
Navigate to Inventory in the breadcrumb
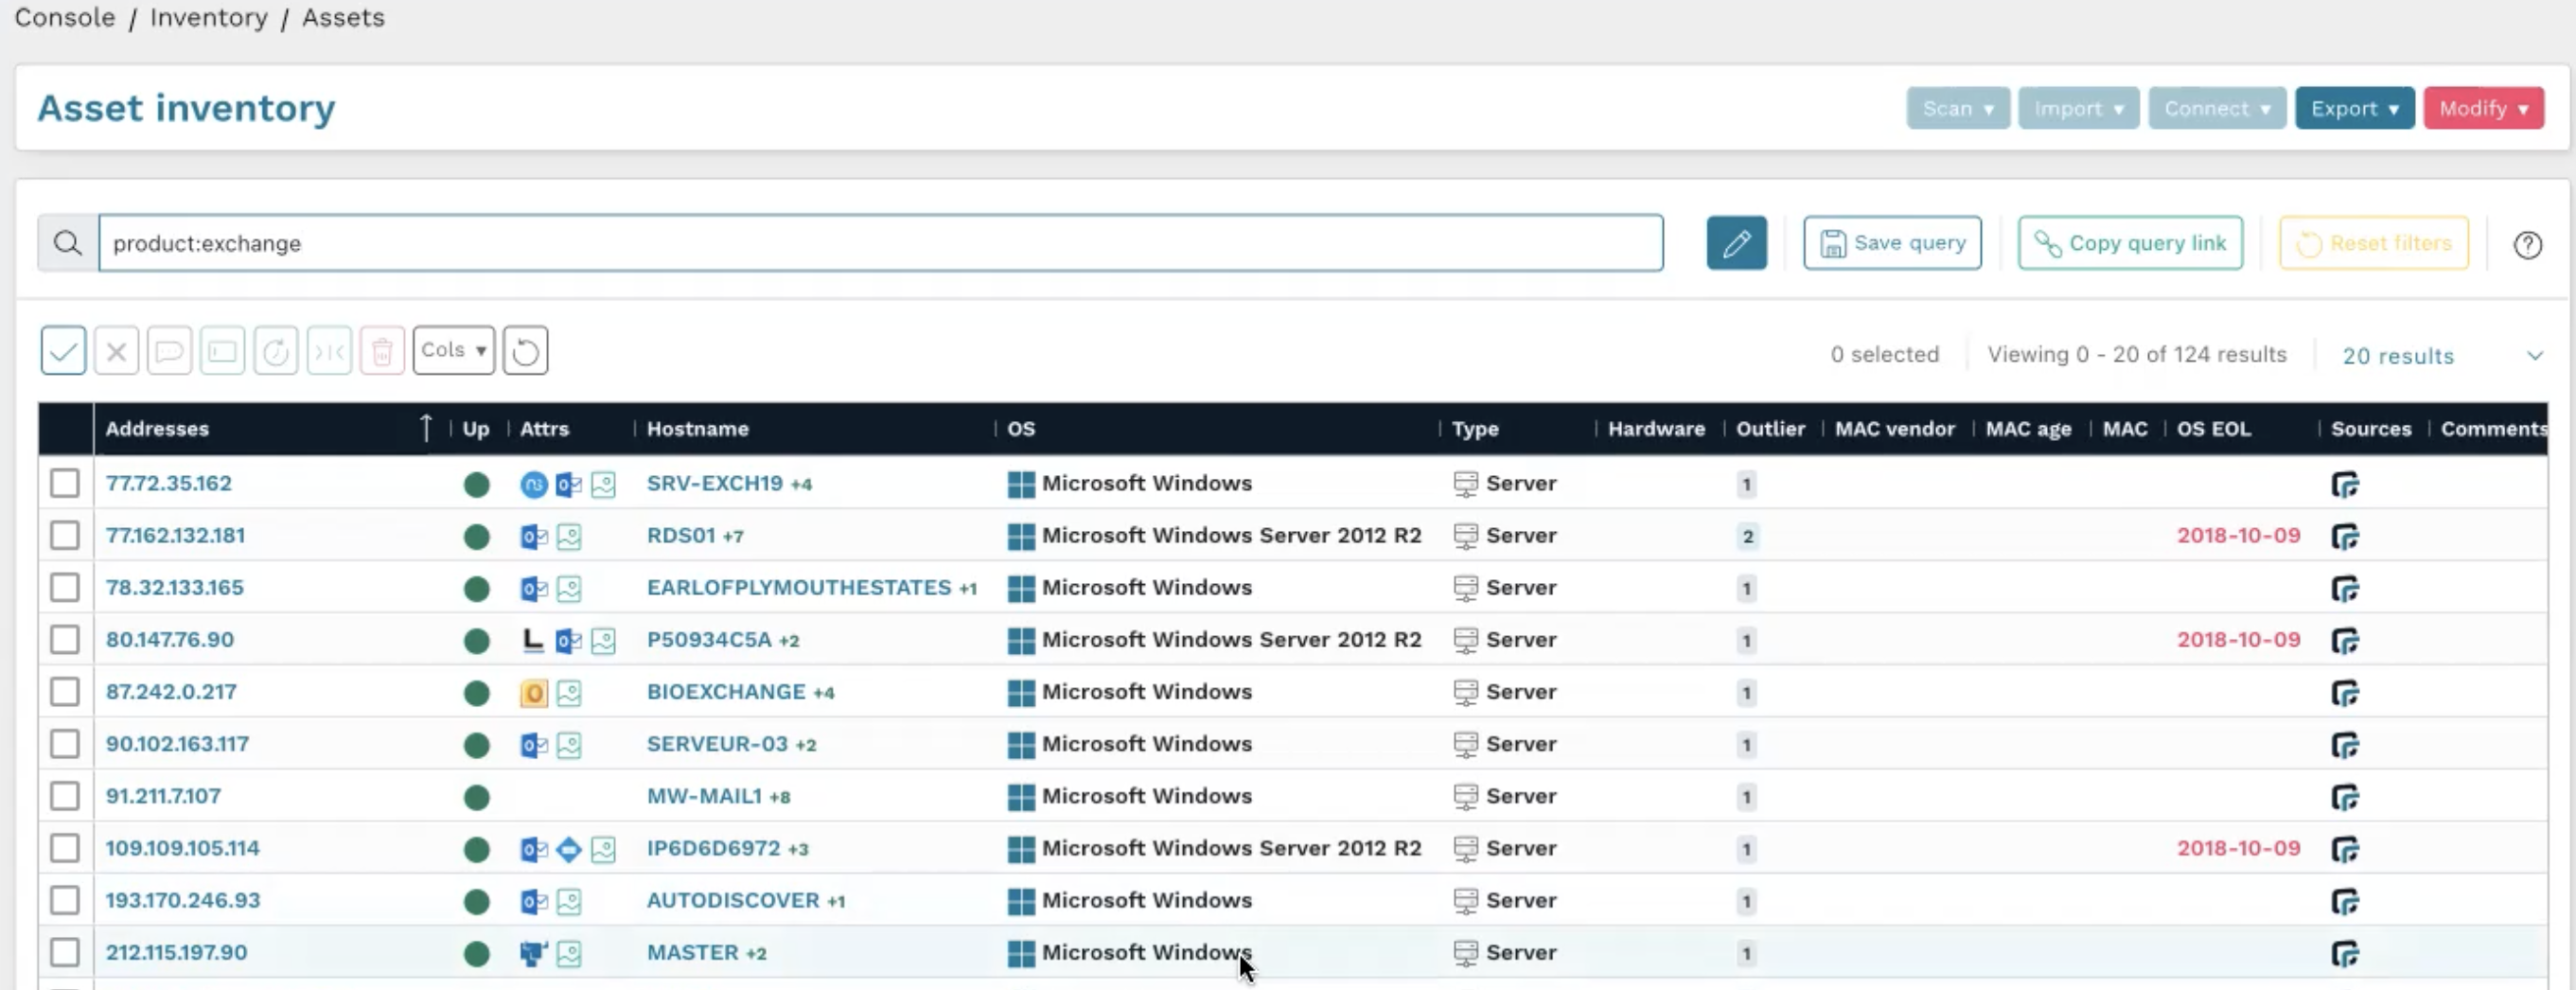click(208, 17)
